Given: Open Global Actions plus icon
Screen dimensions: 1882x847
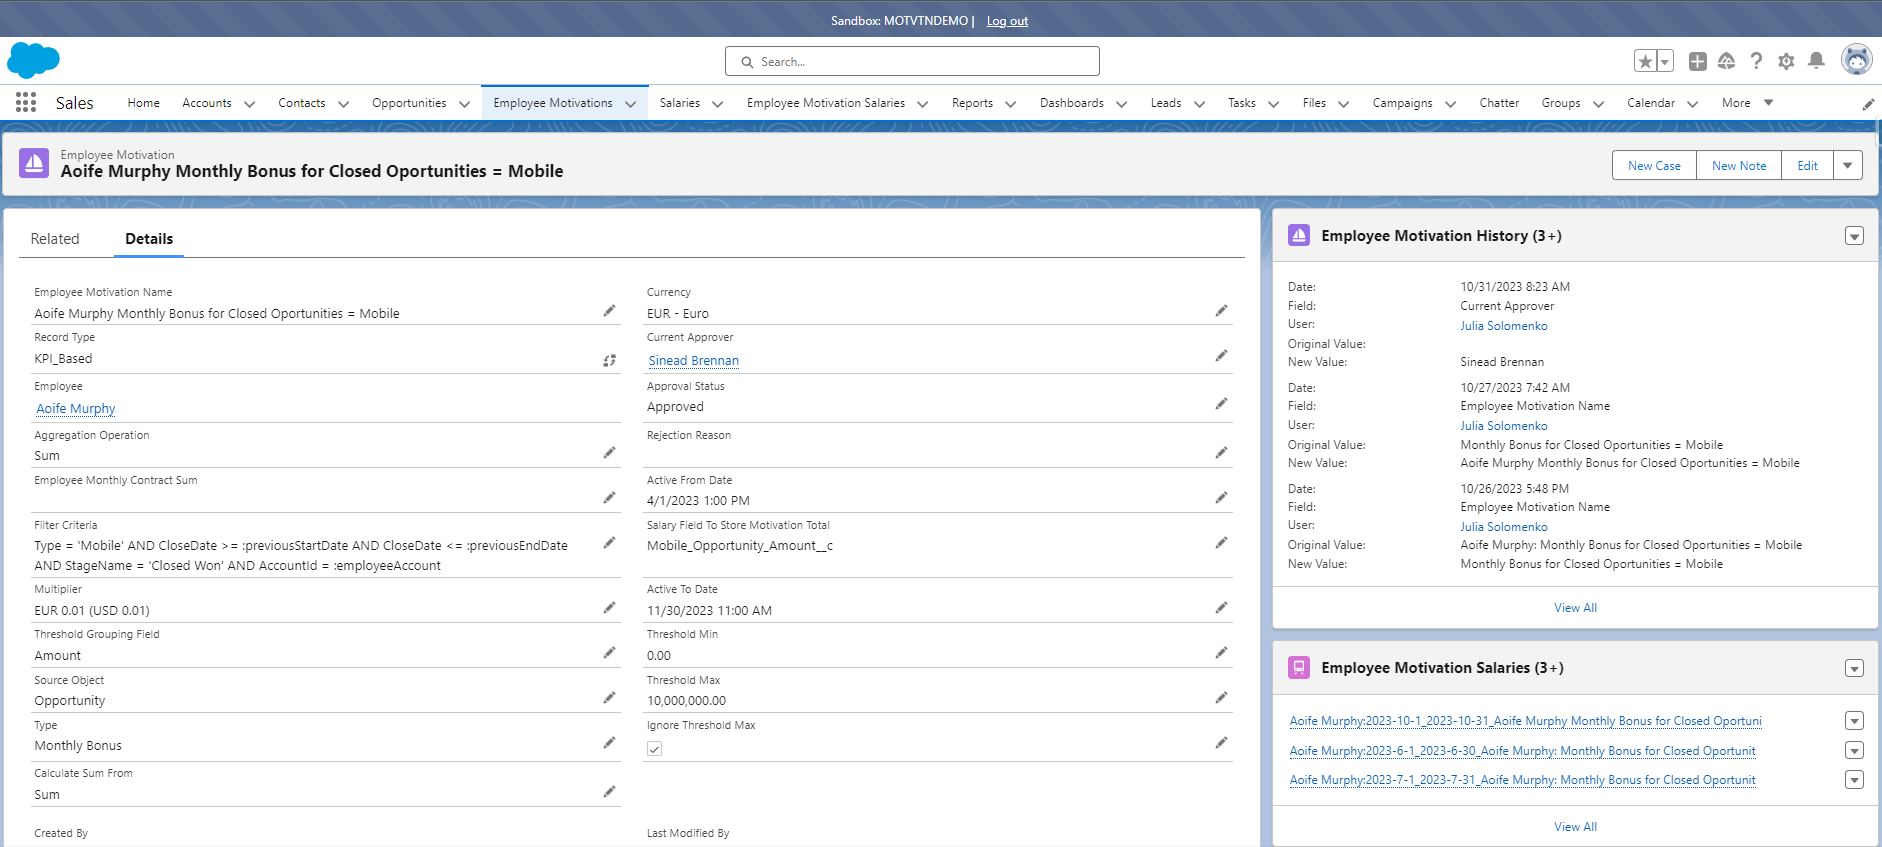Looking at the screenshot, I should pyautogui.click(x=1698, y=61).
